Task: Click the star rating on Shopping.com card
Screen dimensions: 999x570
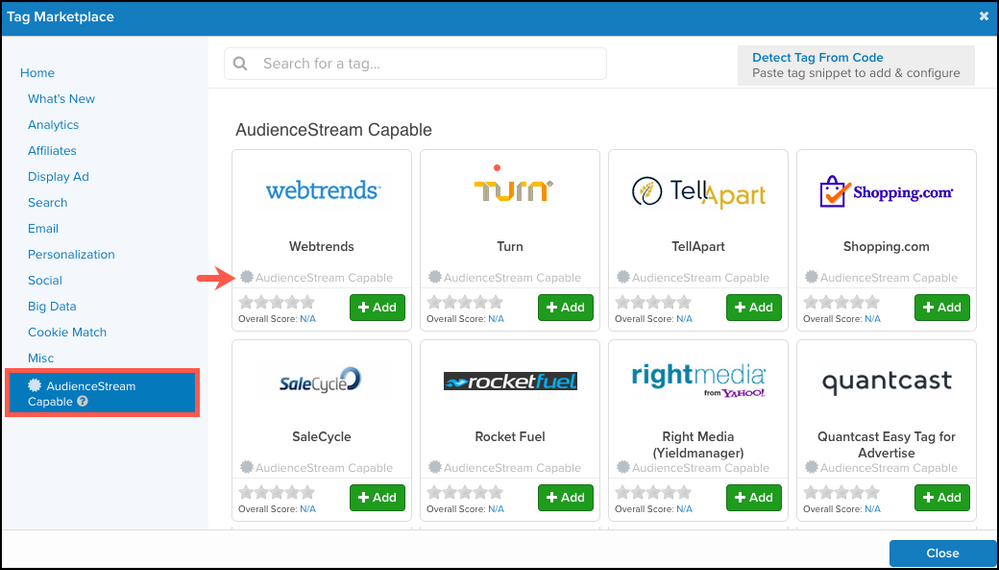Action: pos(841,302)
